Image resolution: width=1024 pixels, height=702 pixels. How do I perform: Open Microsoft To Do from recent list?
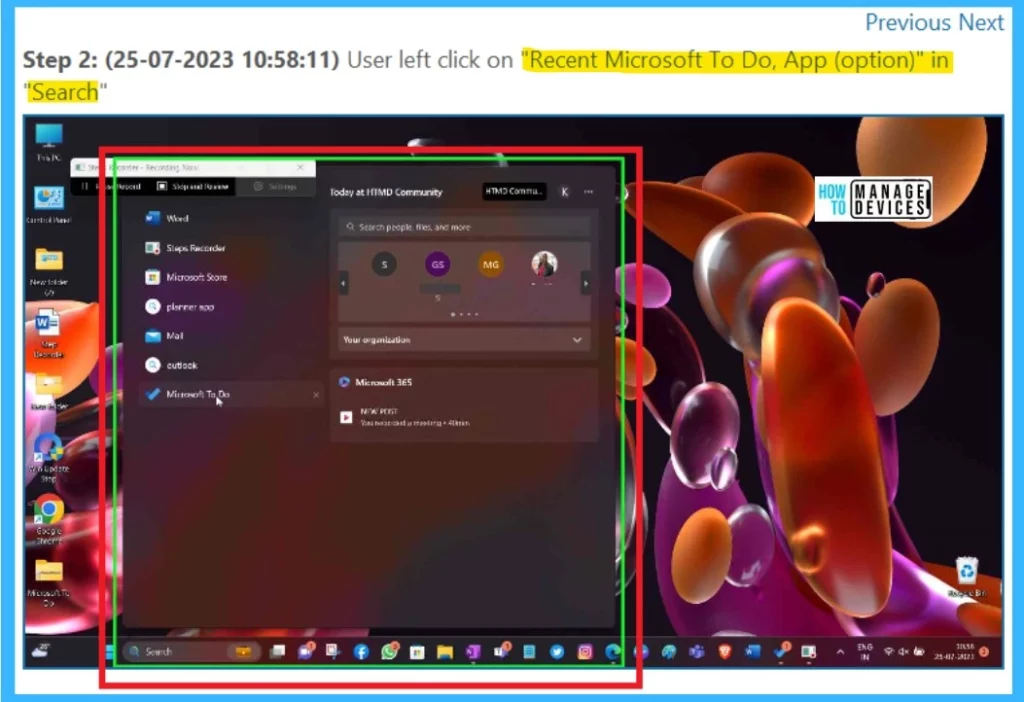(231, 394)
